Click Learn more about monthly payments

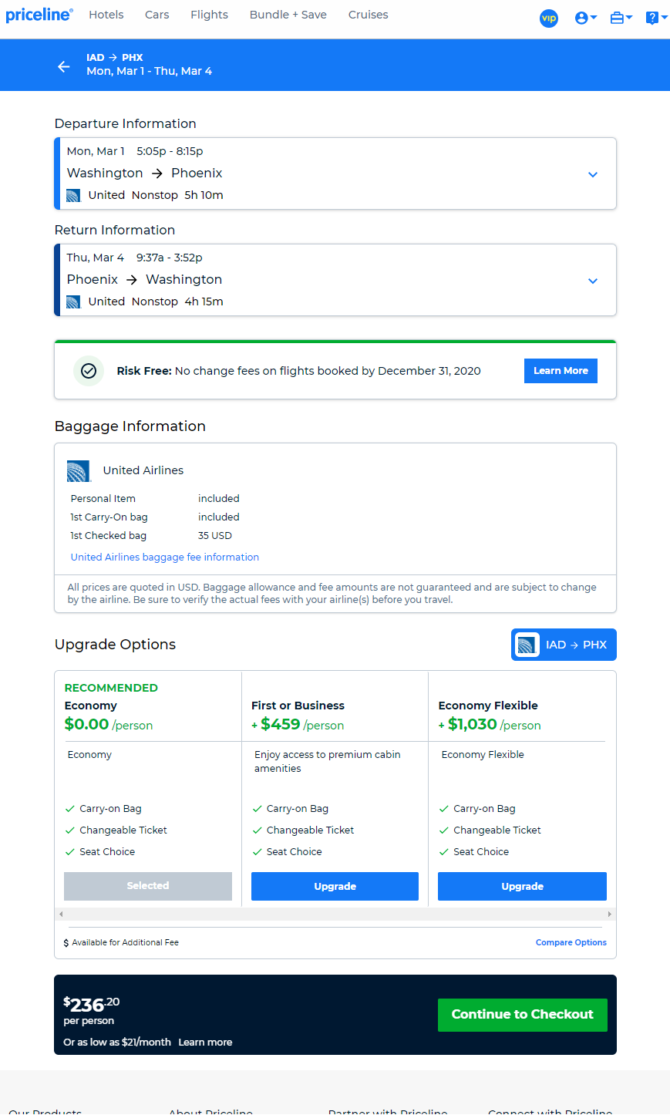point(205,1042)
